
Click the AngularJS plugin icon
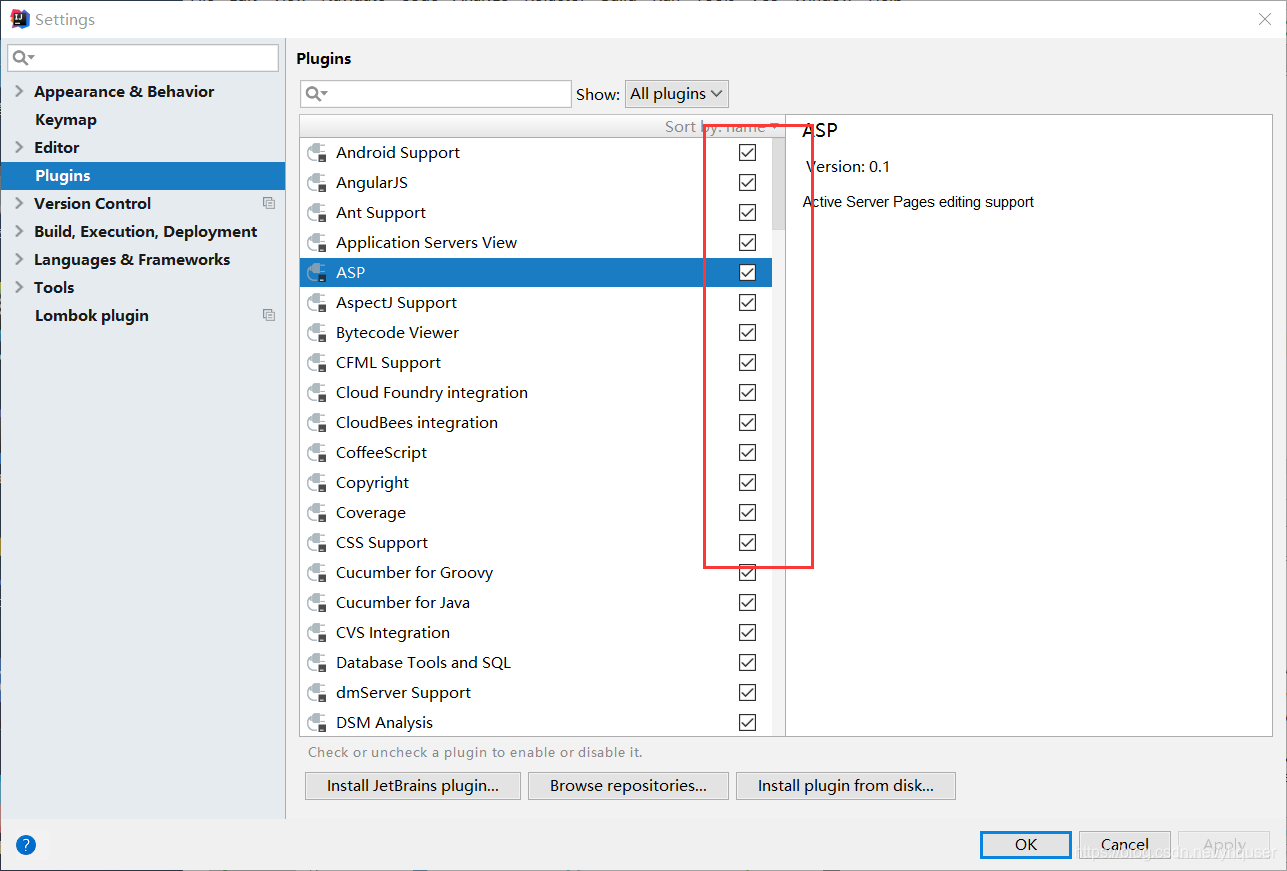tap(318, 183)
